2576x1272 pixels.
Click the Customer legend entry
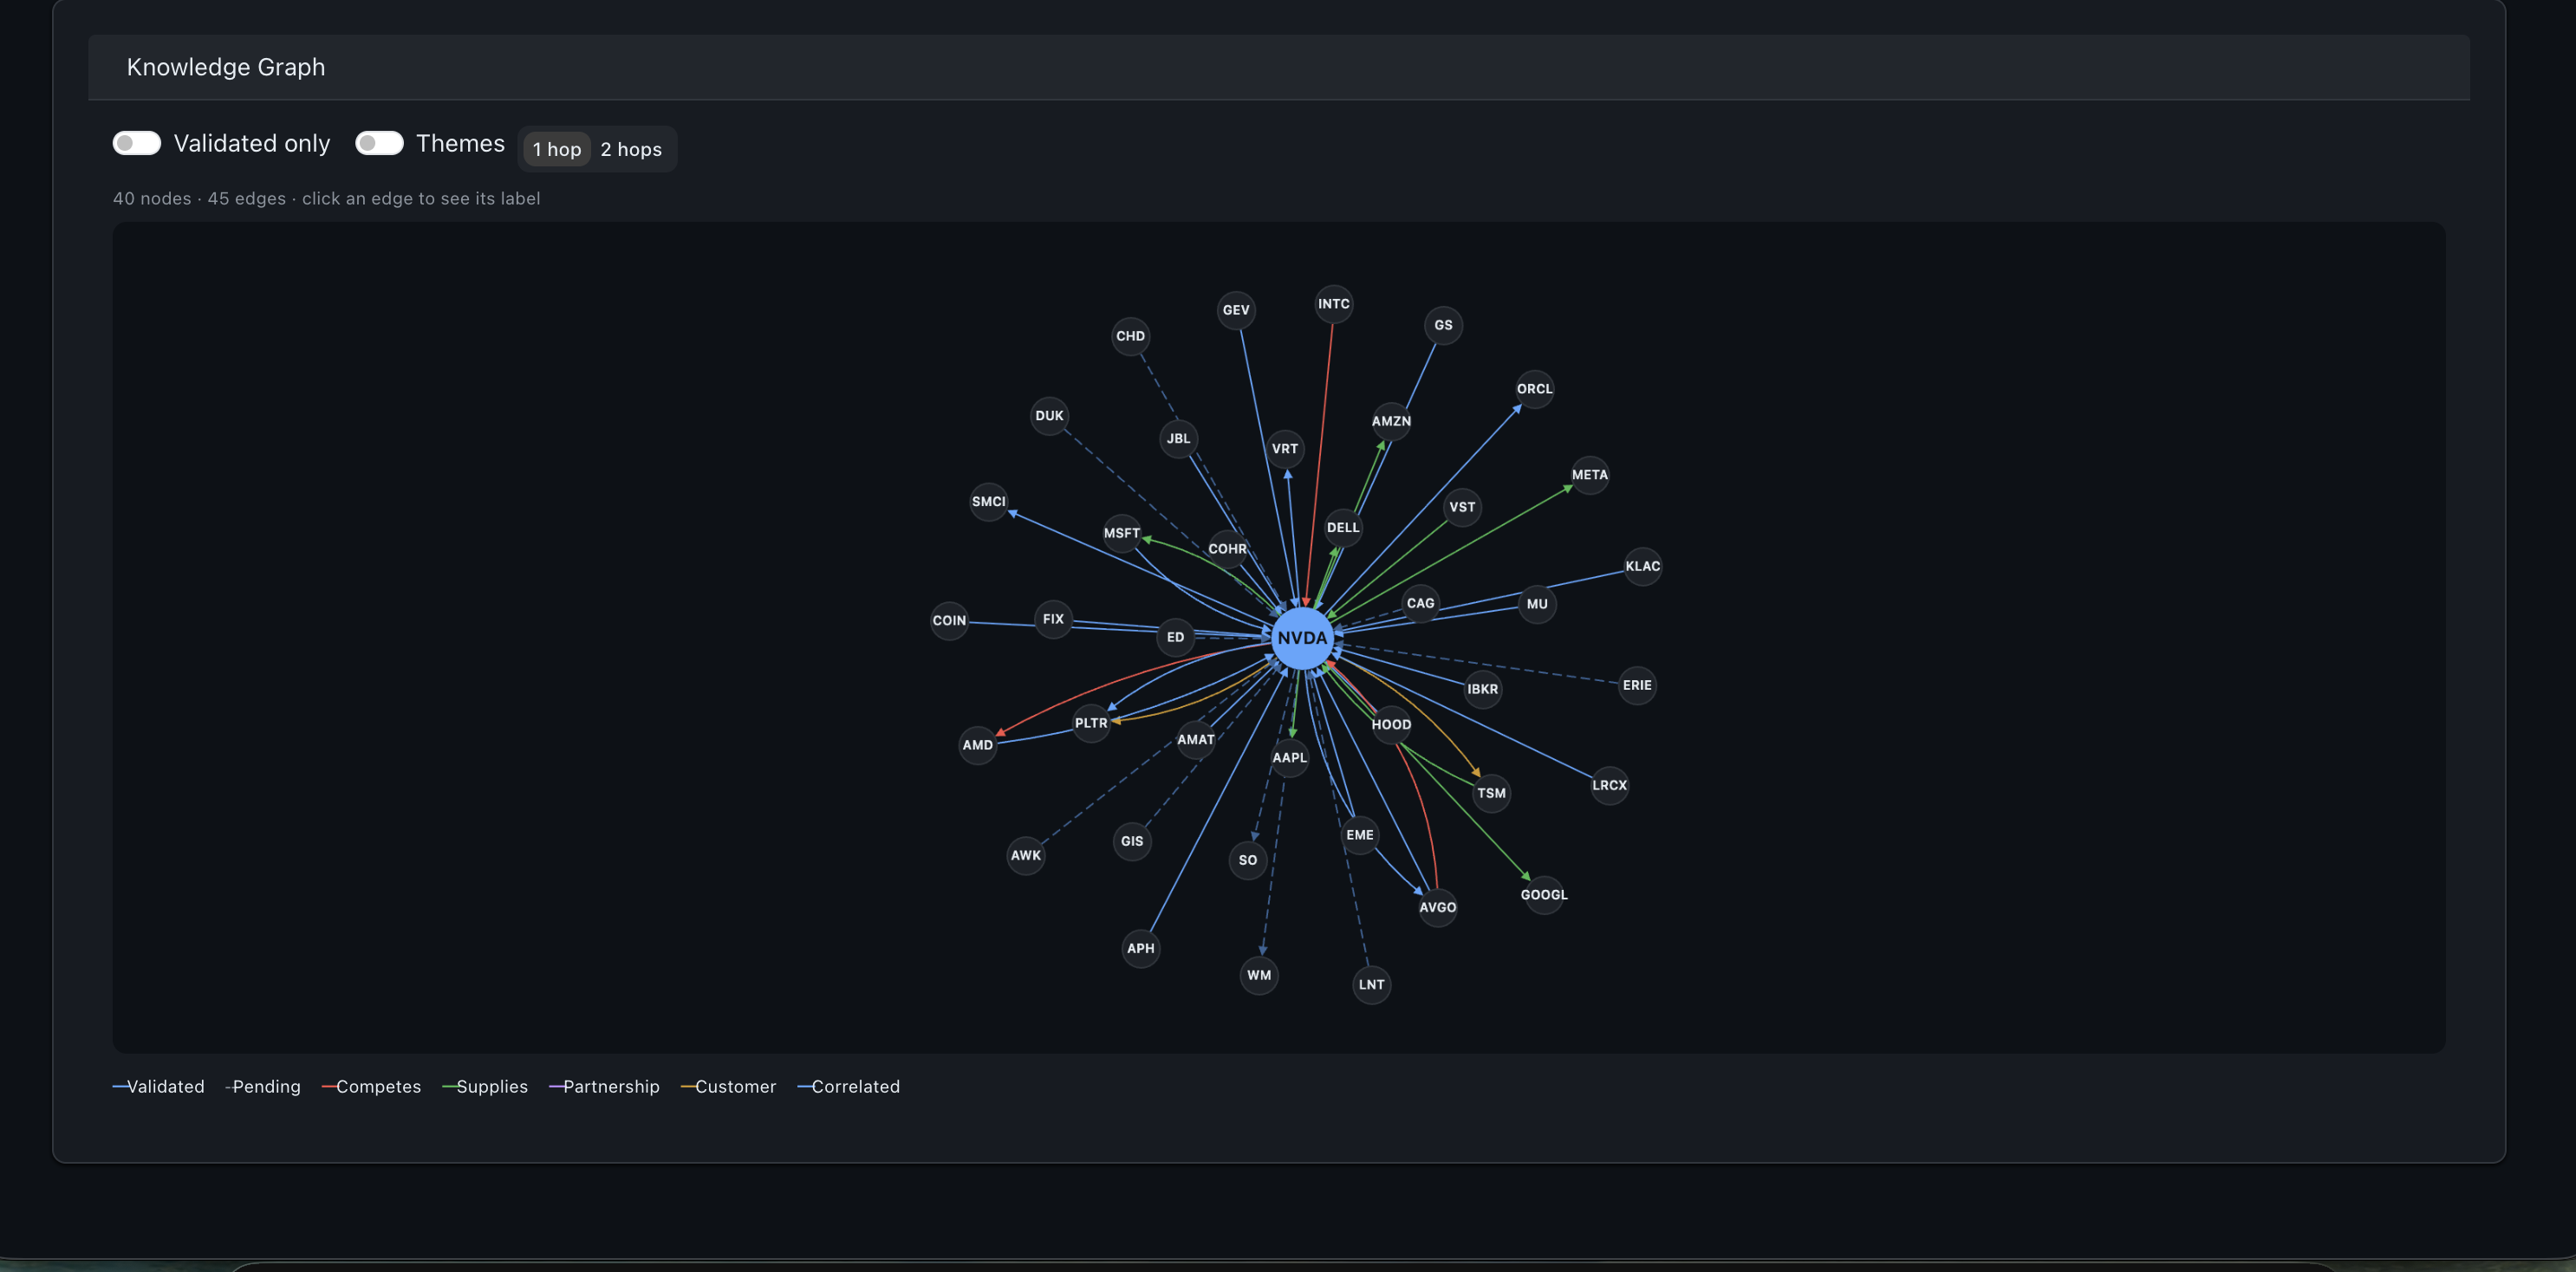(x=729, y=1086)
